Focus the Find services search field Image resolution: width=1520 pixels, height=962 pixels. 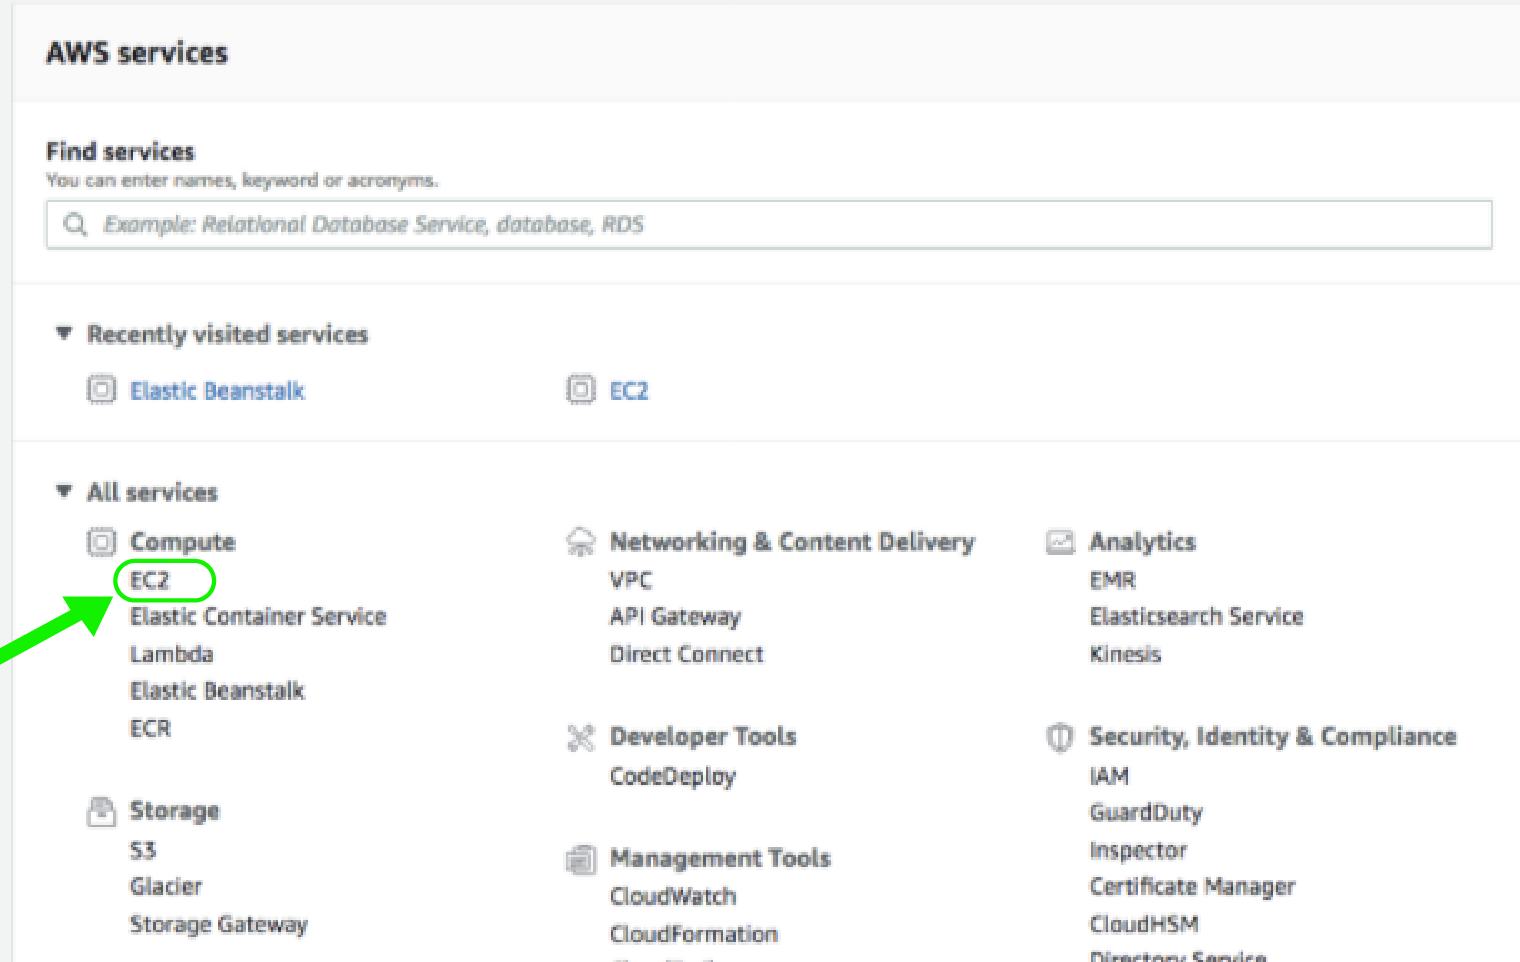click(769, 224)
